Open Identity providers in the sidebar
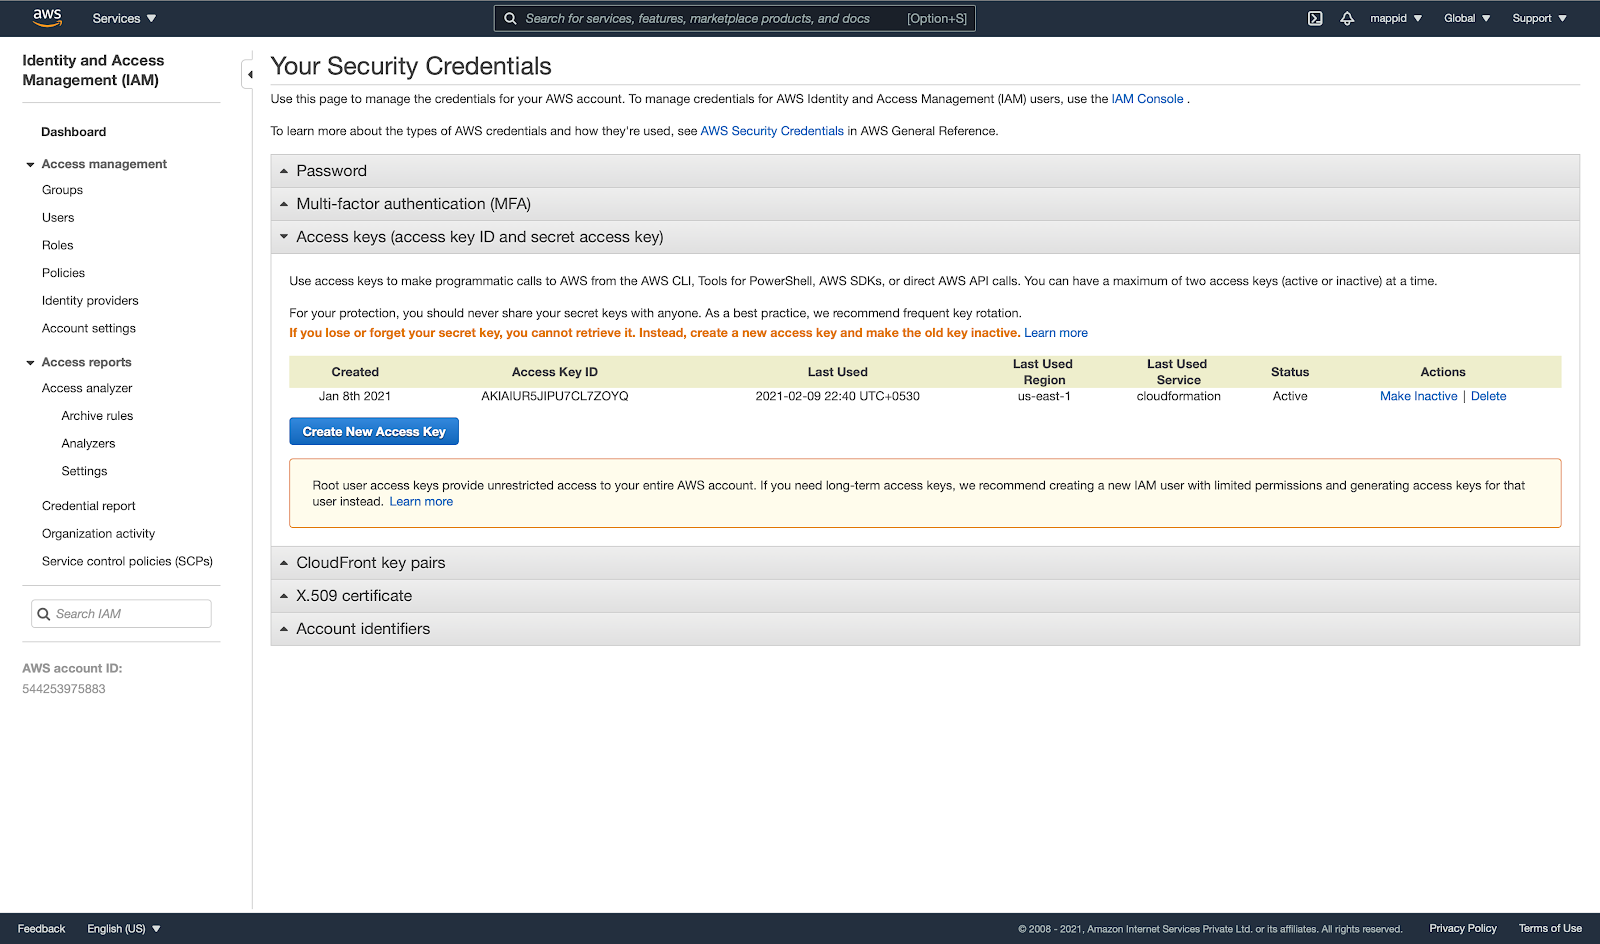This screenshot has height=944, width=1600. [x=90, y=301]
